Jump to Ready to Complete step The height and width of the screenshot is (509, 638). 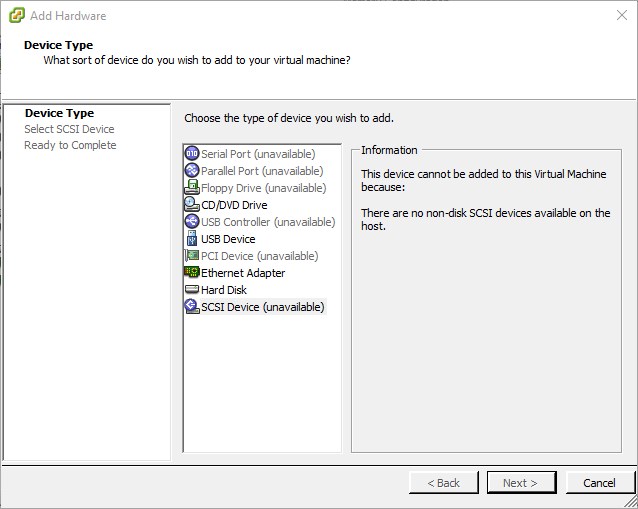[x=70, y=145]
